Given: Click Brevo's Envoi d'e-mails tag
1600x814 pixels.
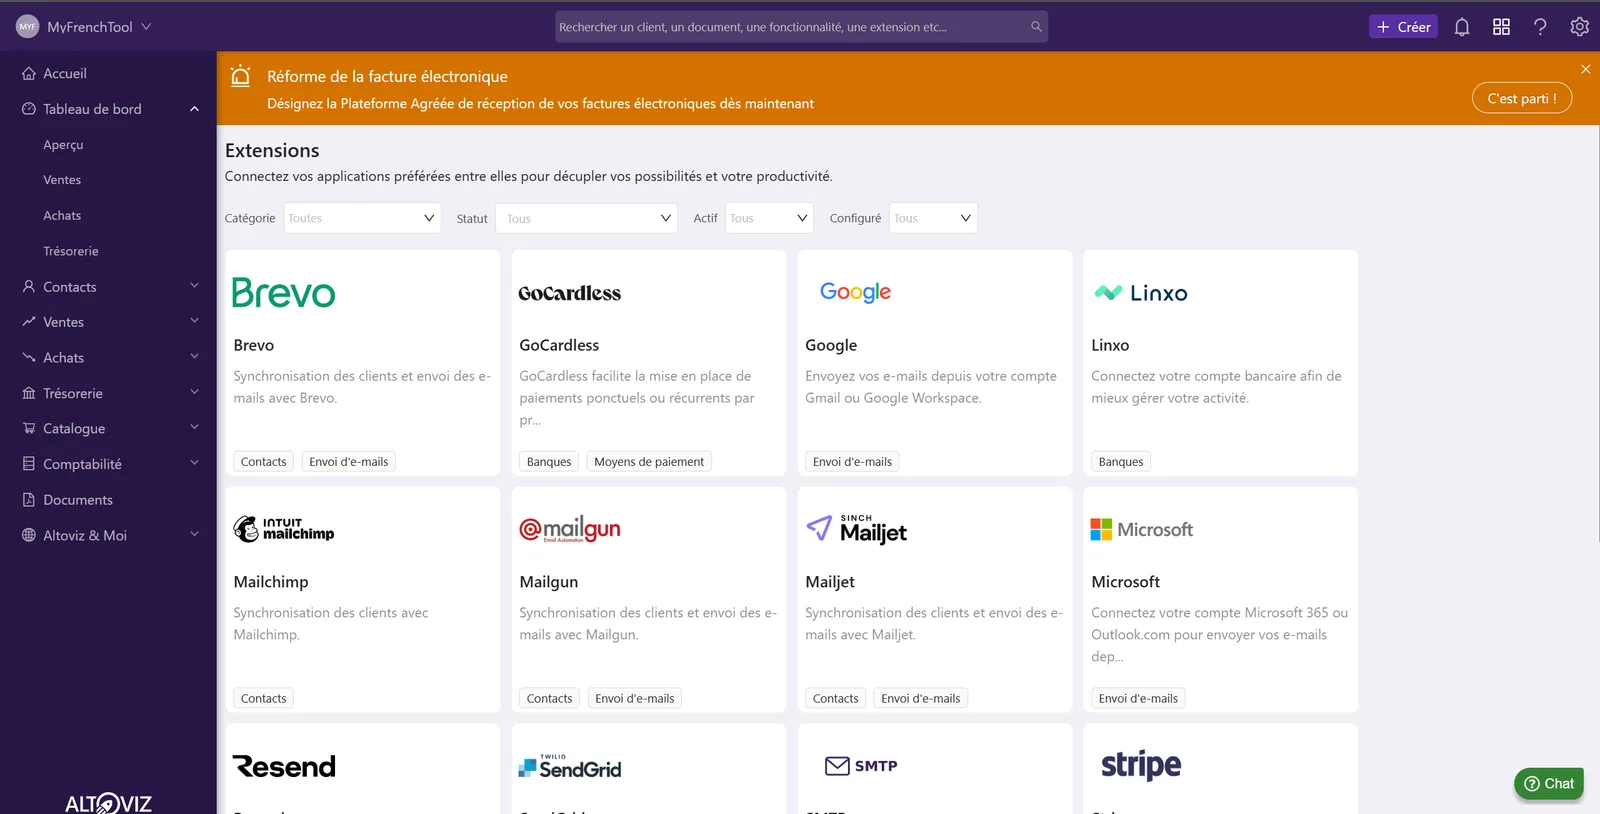Looking at the screenshot, I should 348,461.
